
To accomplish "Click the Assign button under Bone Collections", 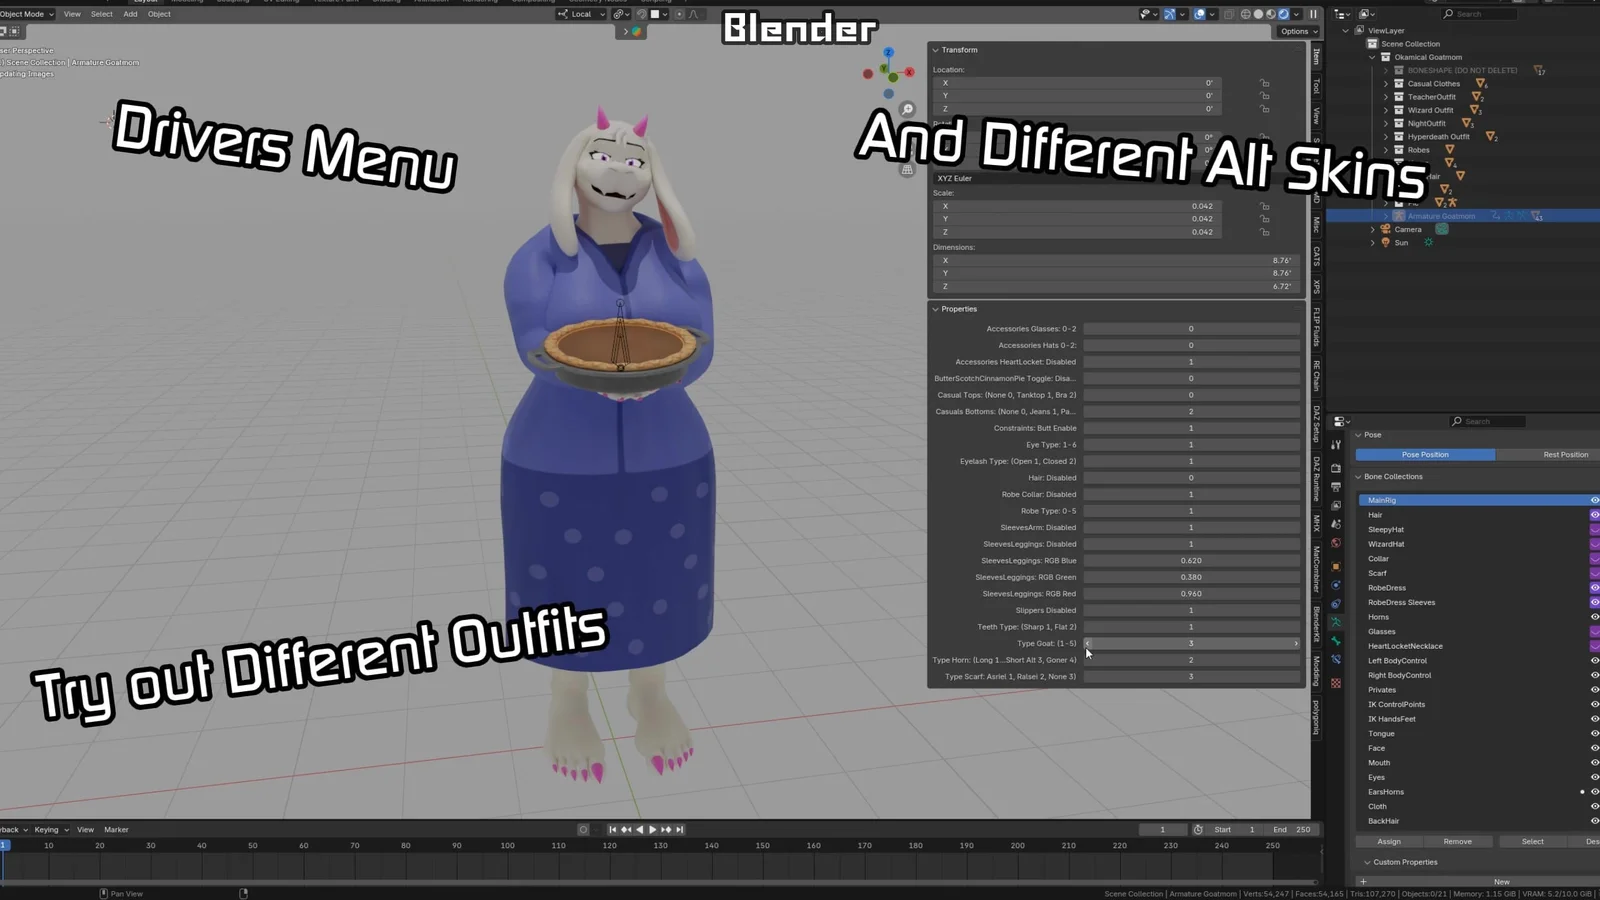I will 1388,841.
